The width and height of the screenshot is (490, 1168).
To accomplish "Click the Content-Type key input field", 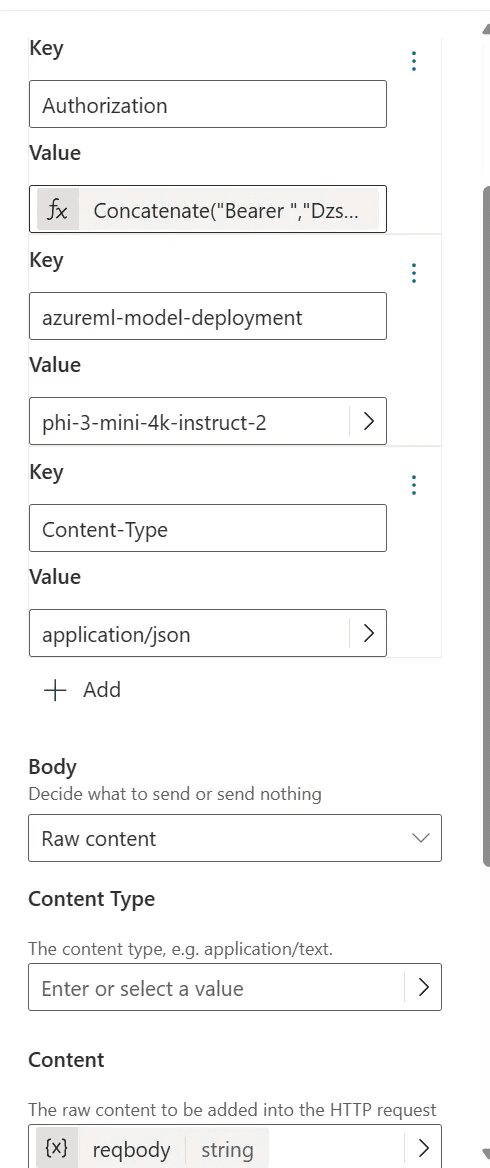I will point(208,528).
